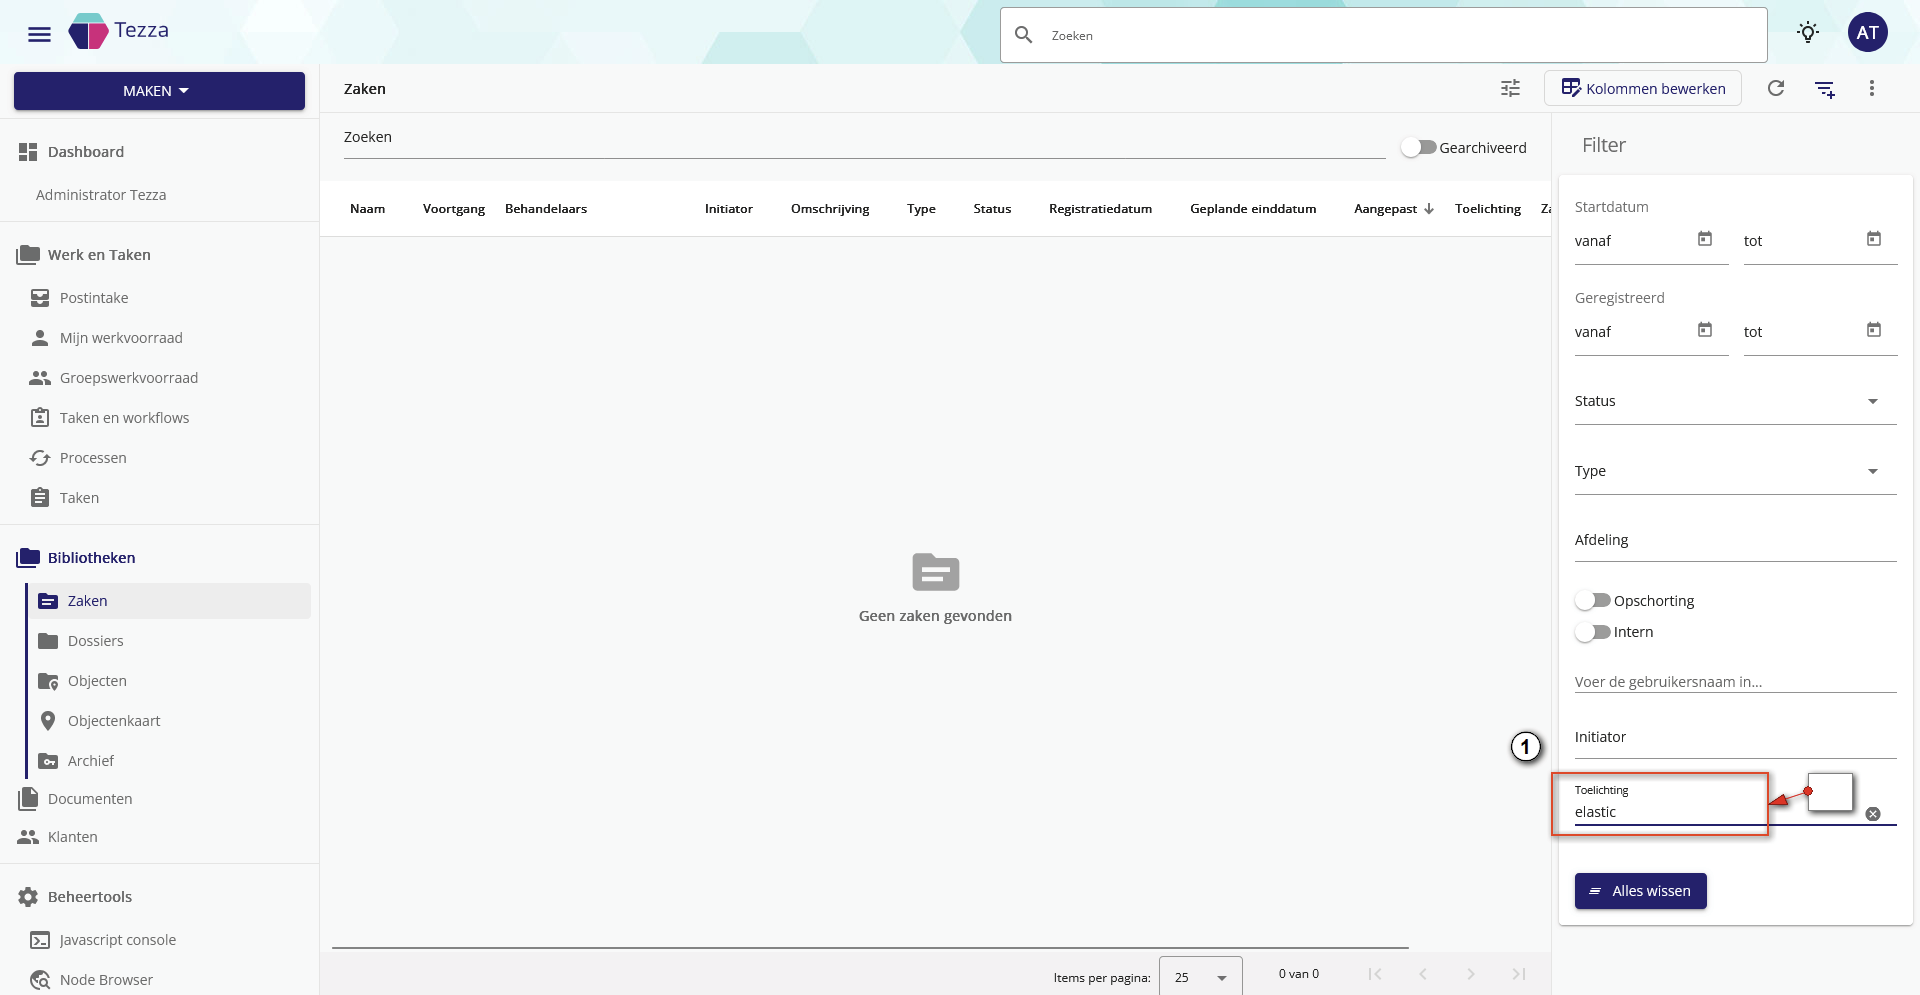The width and height of the screenshot is (1920, 995).
Task: Clear the Toelichting filter field
Action: [1873, 814]
